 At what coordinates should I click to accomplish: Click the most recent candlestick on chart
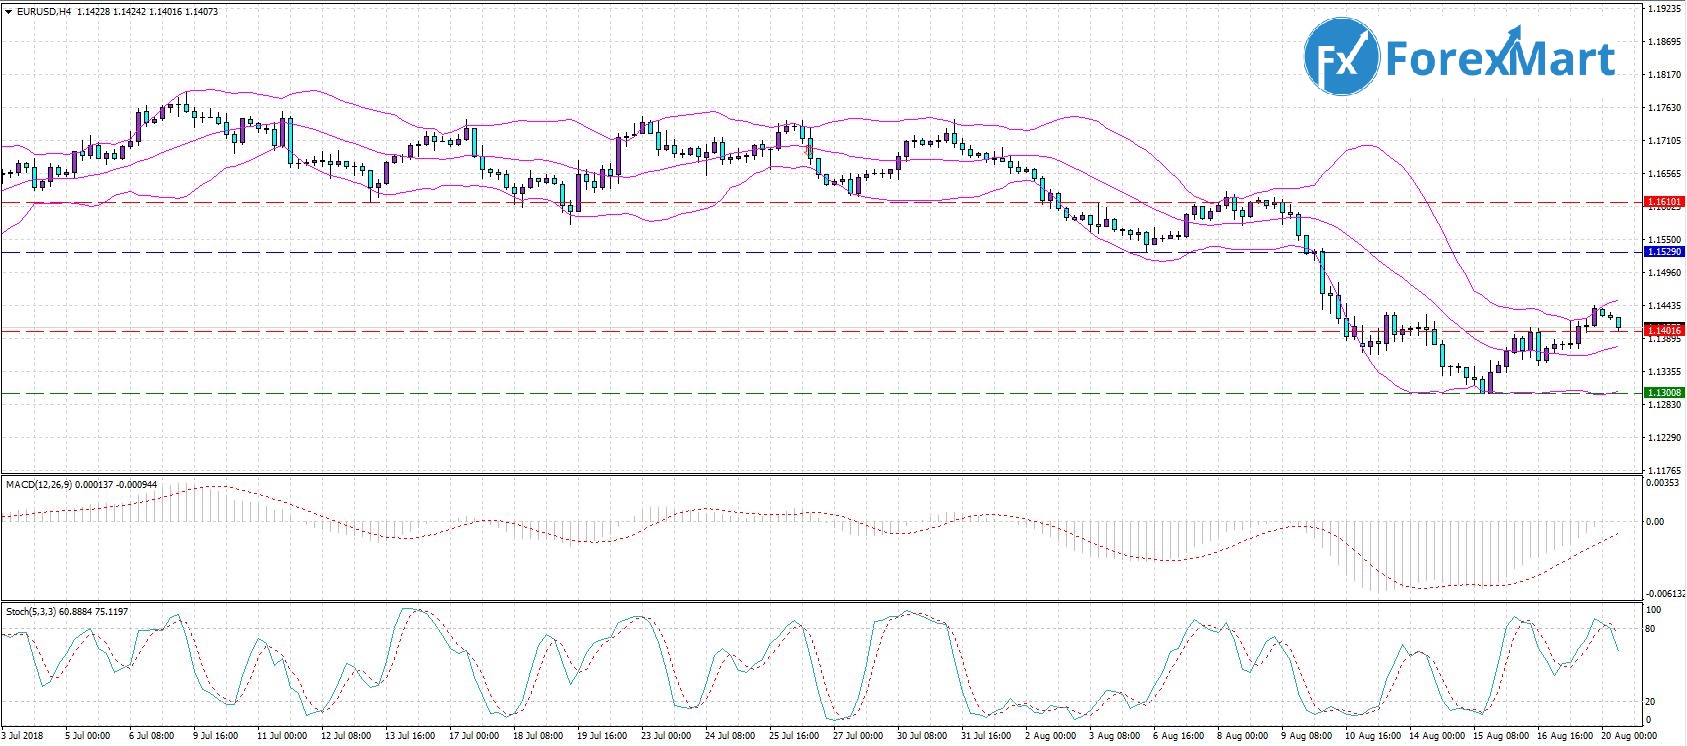pyautogui.click(x=1618, y=322)
